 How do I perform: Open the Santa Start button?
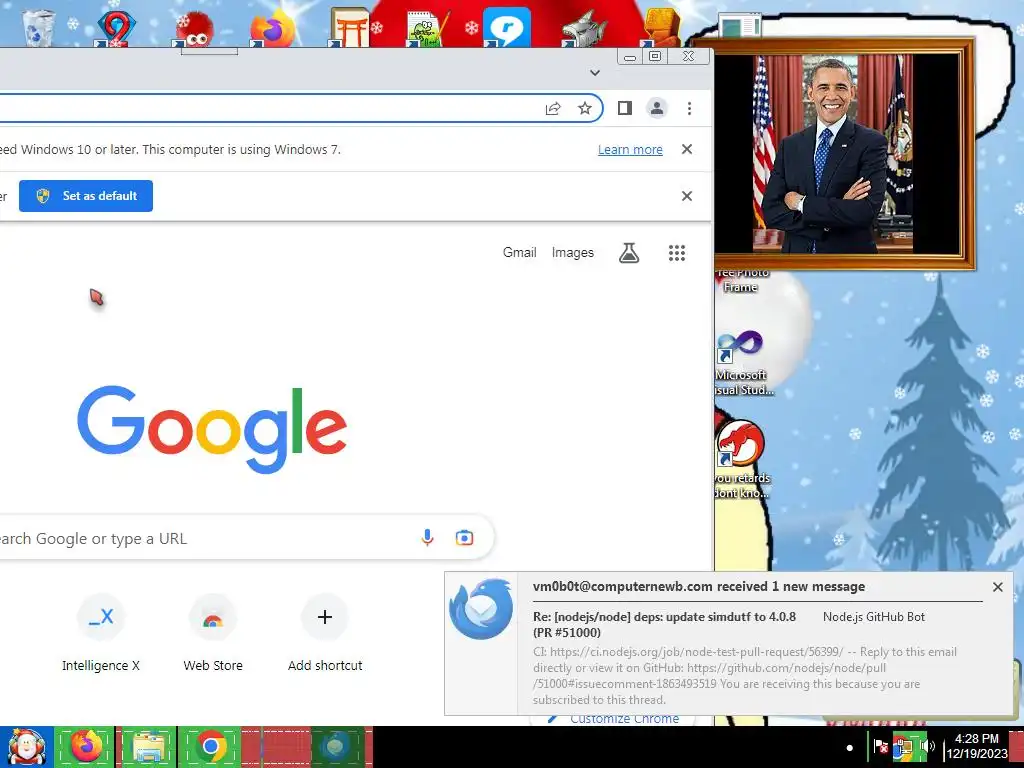click(27, 747)
